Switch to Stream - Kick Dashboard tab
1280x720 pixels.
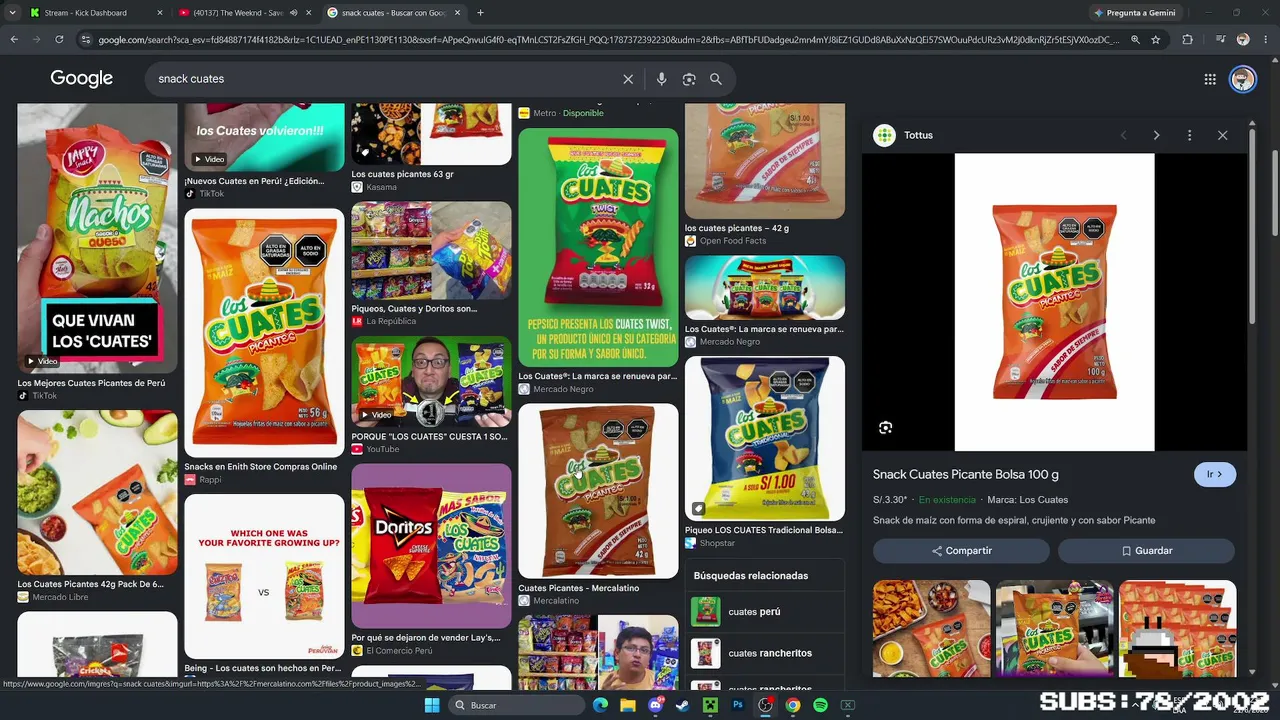coord(96,13)
